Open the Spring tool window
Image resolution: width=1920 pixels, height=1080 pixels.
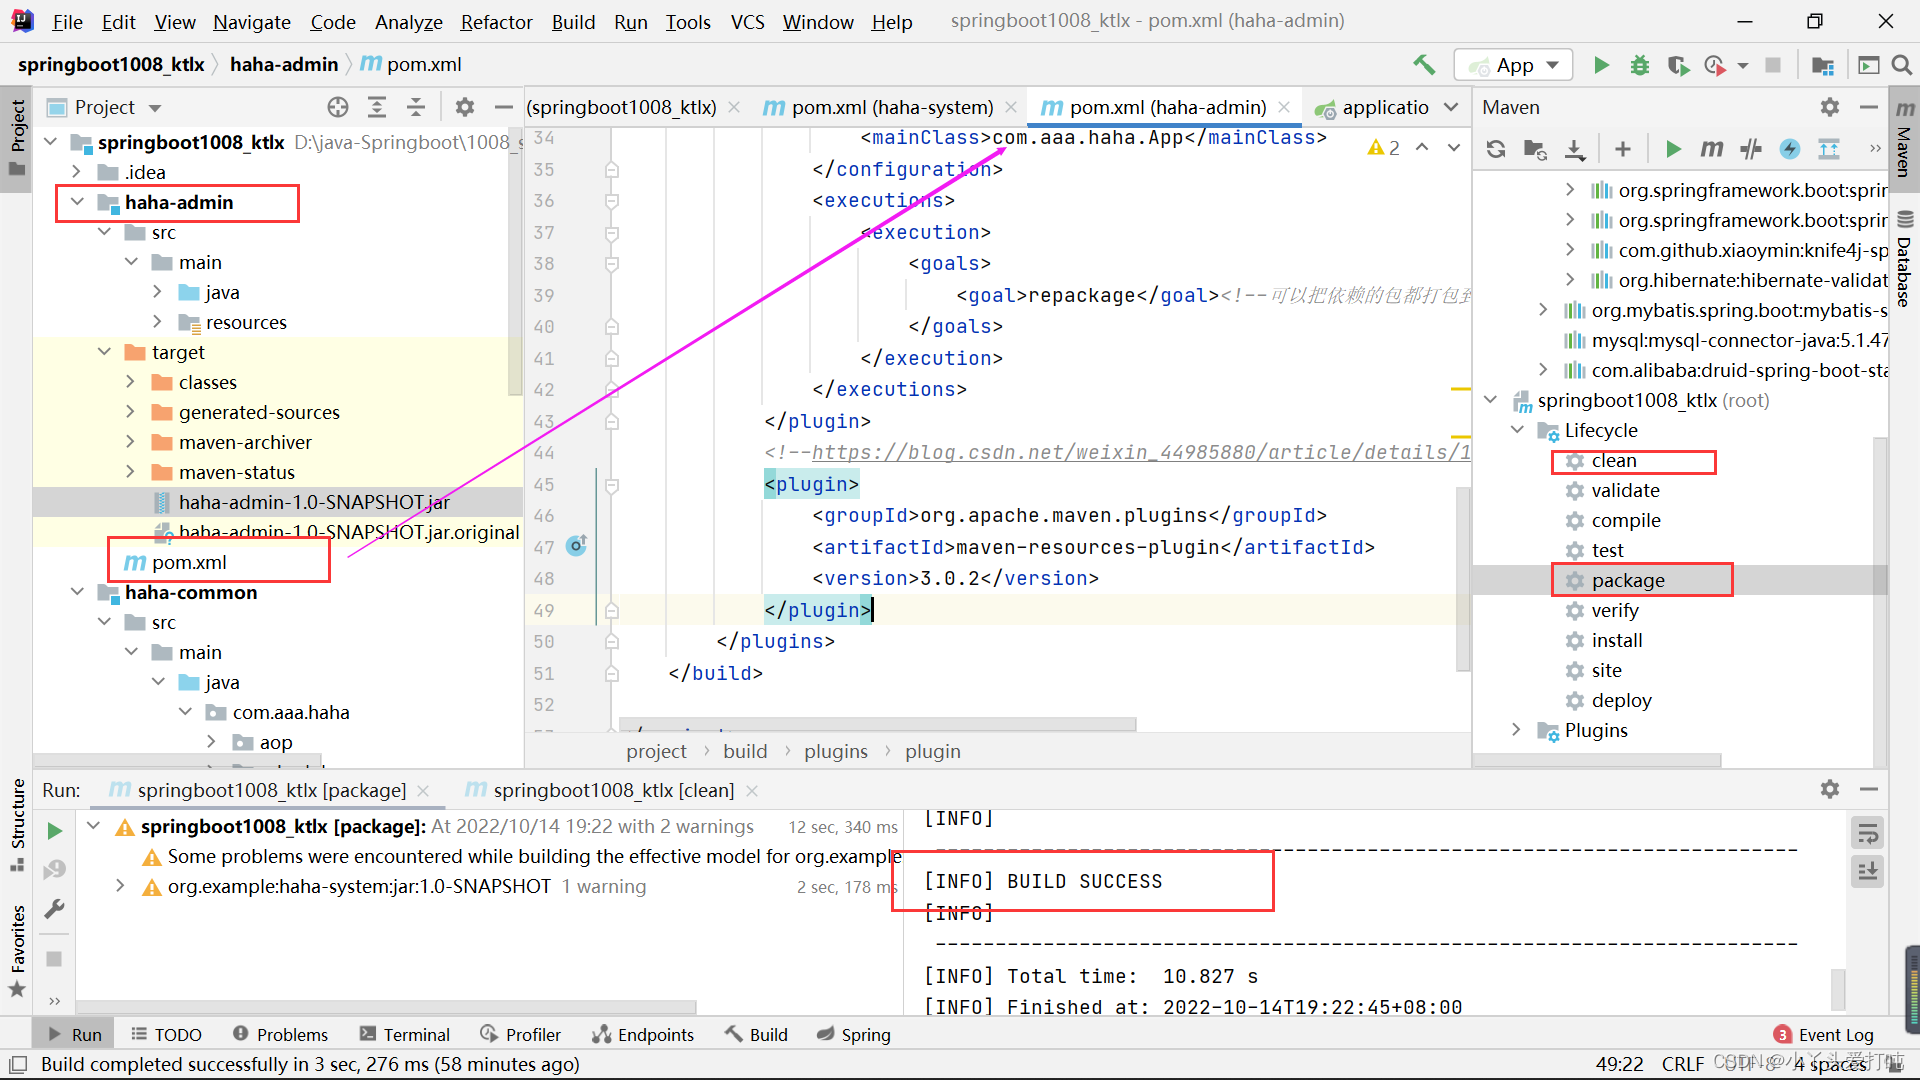pos(853,1034)
